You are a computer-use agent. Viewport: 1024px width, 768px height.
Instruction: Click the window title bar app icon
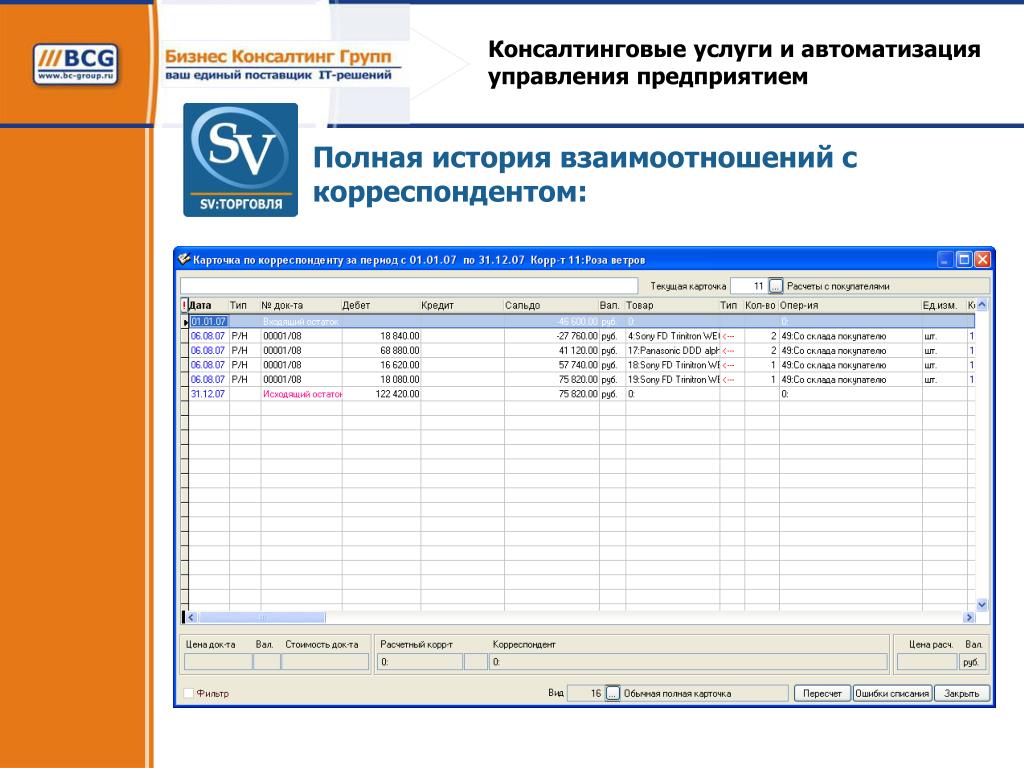pos(184,259)
